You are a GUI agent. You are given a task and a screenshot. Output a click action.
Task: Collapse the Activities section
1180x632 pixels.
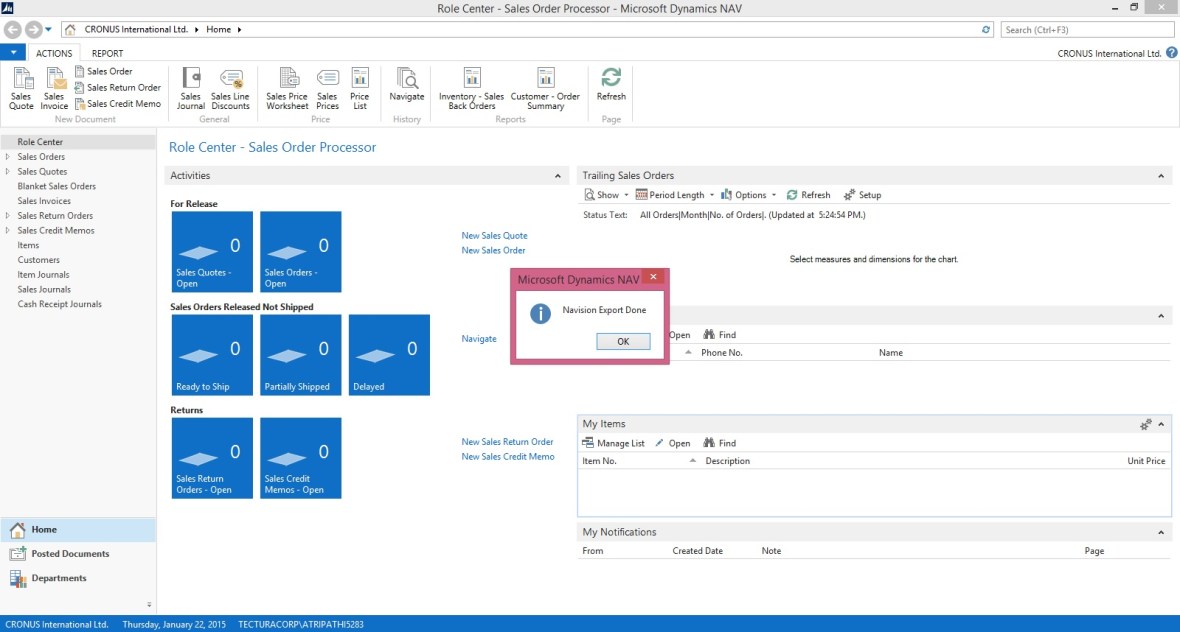point(558,176)
